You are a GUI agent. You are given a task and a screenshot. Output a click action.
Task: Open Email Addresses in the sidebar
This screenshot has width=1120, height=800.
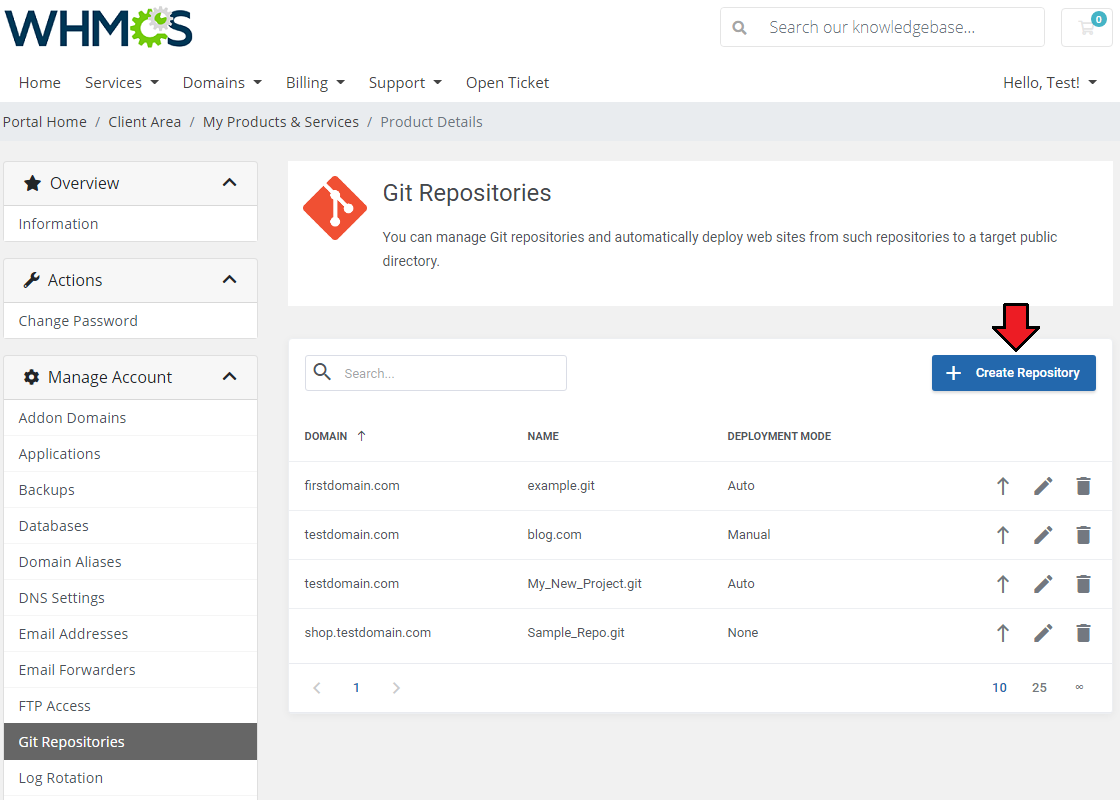pos(130,634)
